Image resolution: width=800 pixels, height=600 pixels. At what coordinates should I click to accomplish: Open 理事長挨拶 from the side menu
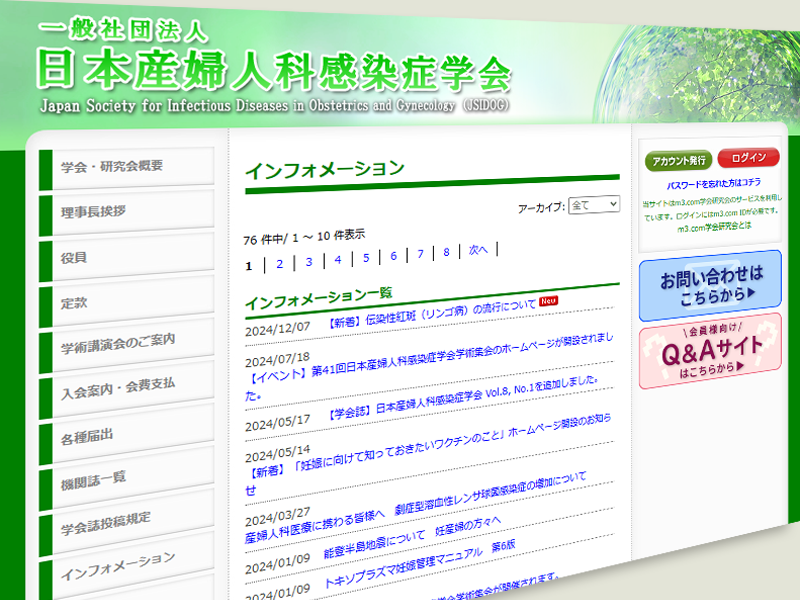tap(93, 211)
